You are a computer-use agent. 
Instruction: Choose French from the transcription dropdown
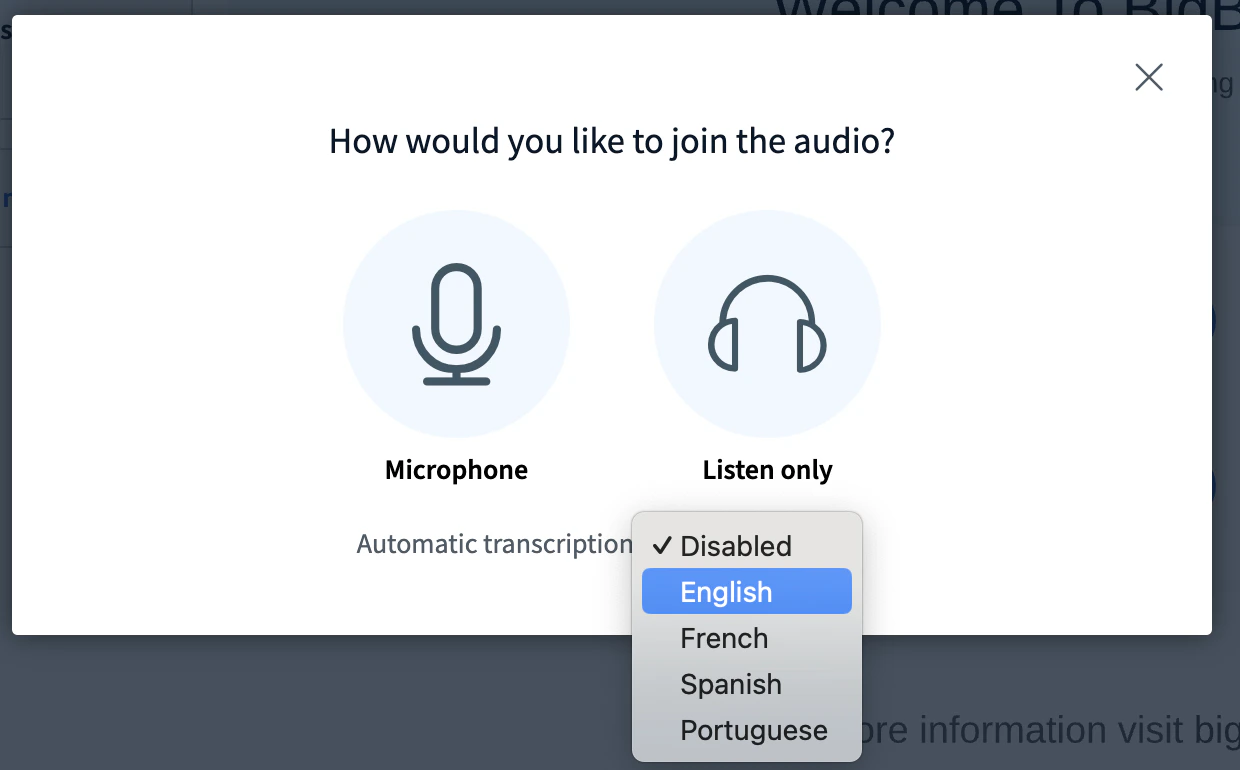[724, 638]
